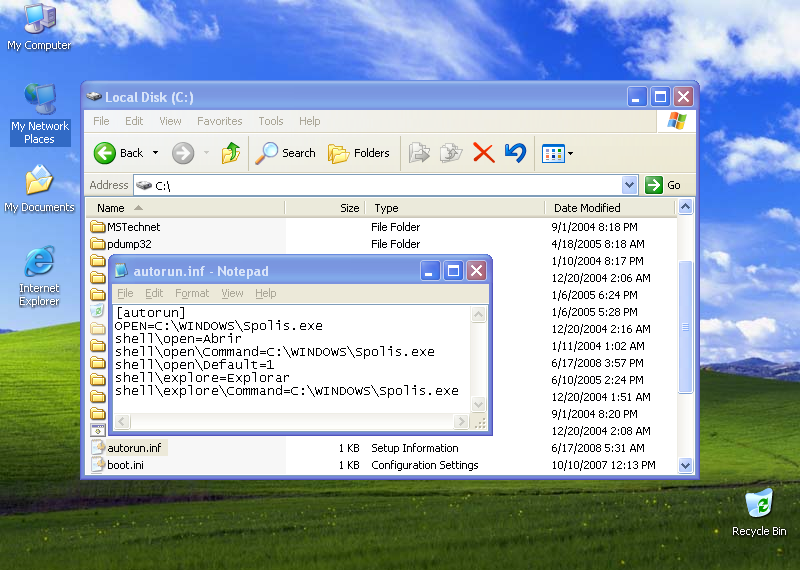Viewport: 800px width, 570px height.
Task: Open the Tools menu
Action: tap(270, 121)
